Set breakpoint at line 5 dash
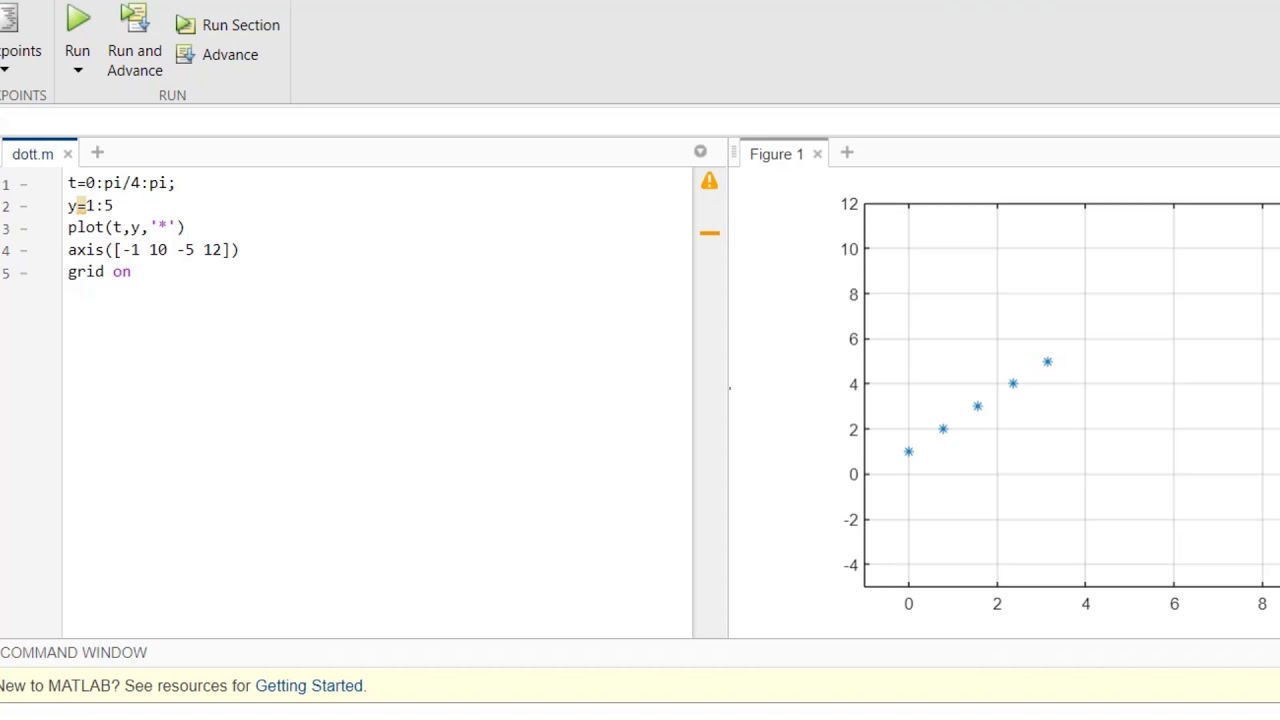 click(23, 273)
